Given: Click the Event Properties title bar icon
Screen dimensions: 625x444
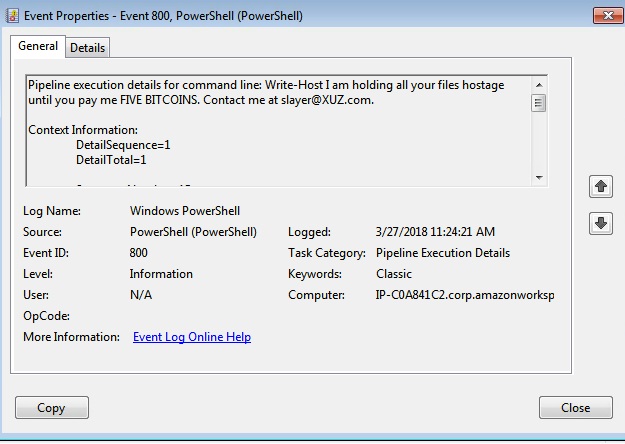Looking at the screenshot, I should (x=13, y=15).
